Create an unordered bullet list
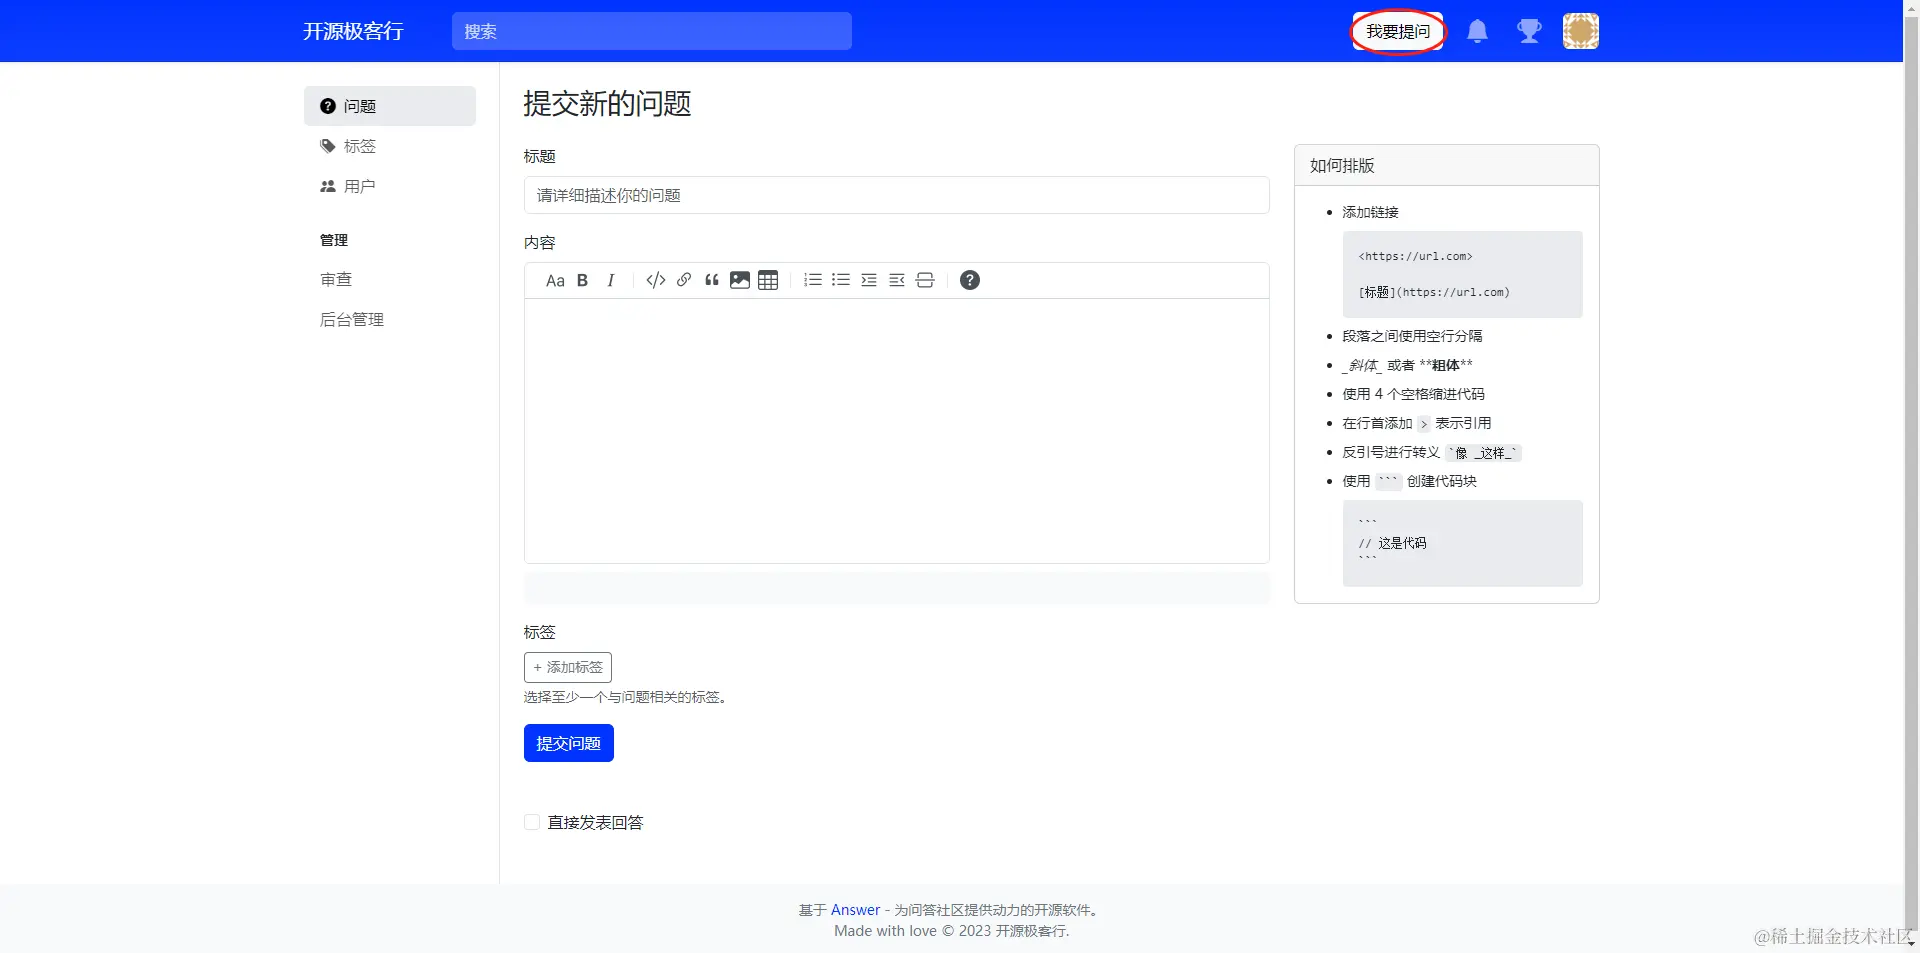The width and height of the screenshot is (1920, 953). [841, 280]
